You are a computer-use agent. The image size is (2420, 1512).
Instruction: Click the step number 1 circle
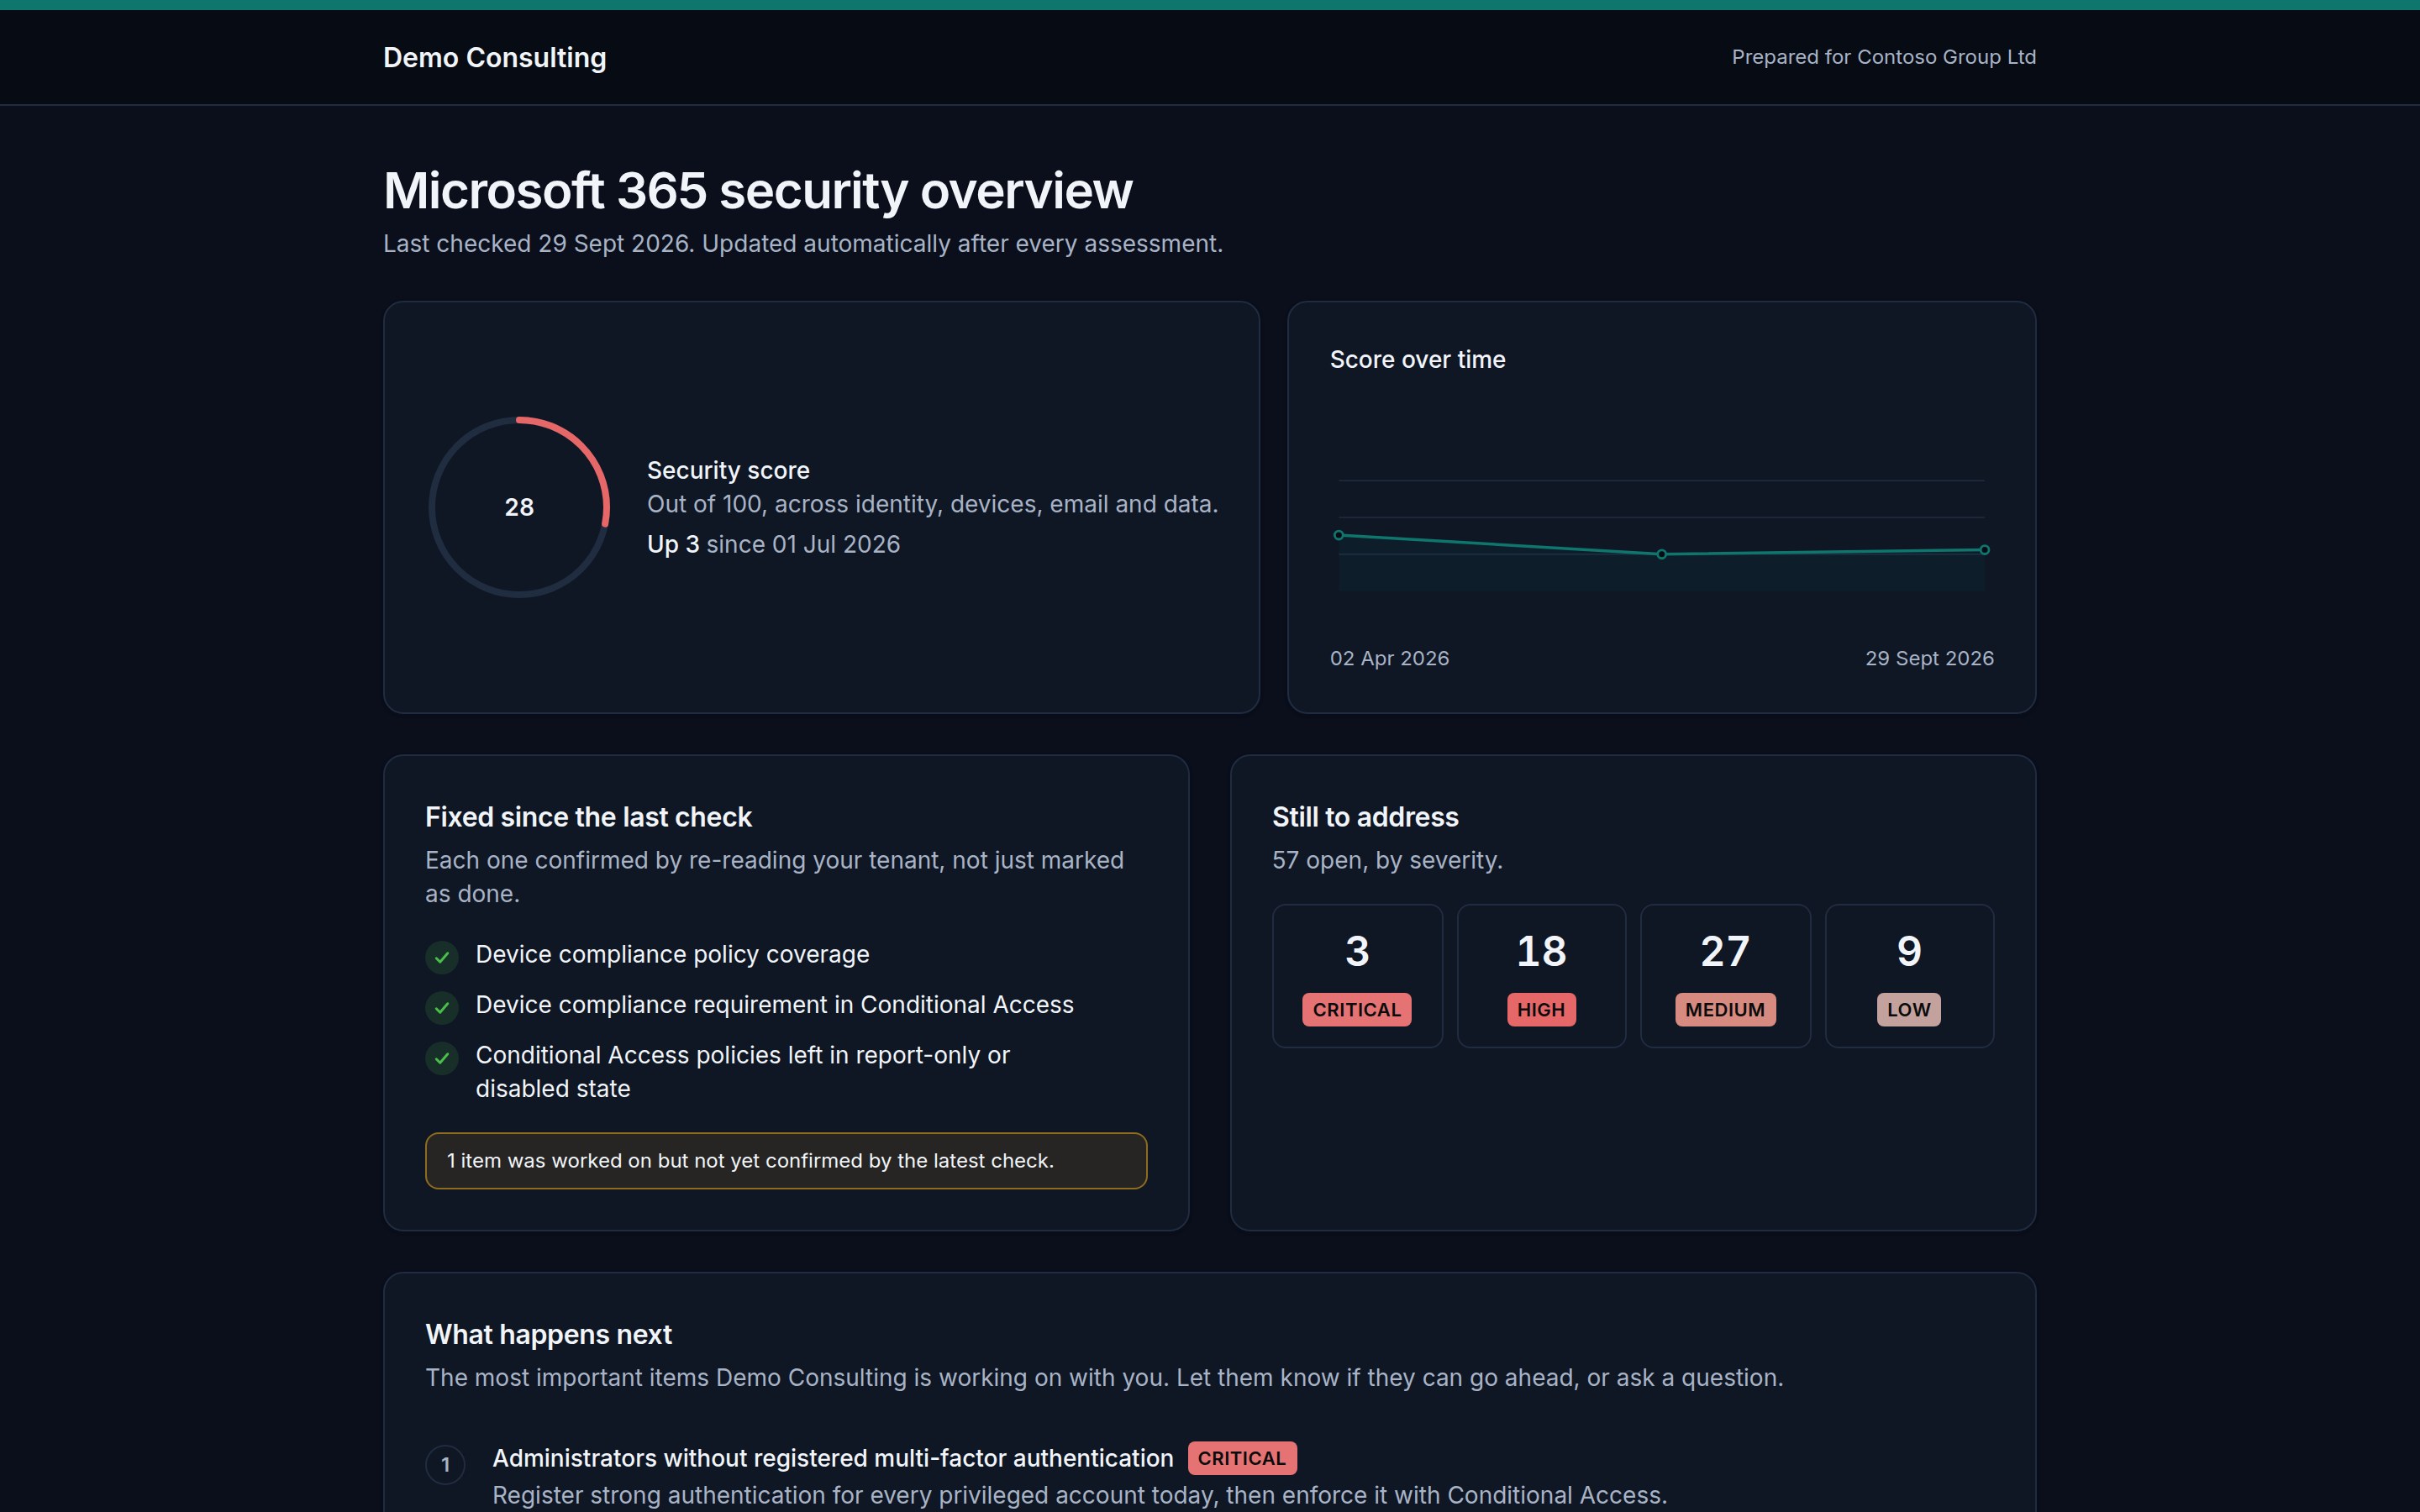445,1465
